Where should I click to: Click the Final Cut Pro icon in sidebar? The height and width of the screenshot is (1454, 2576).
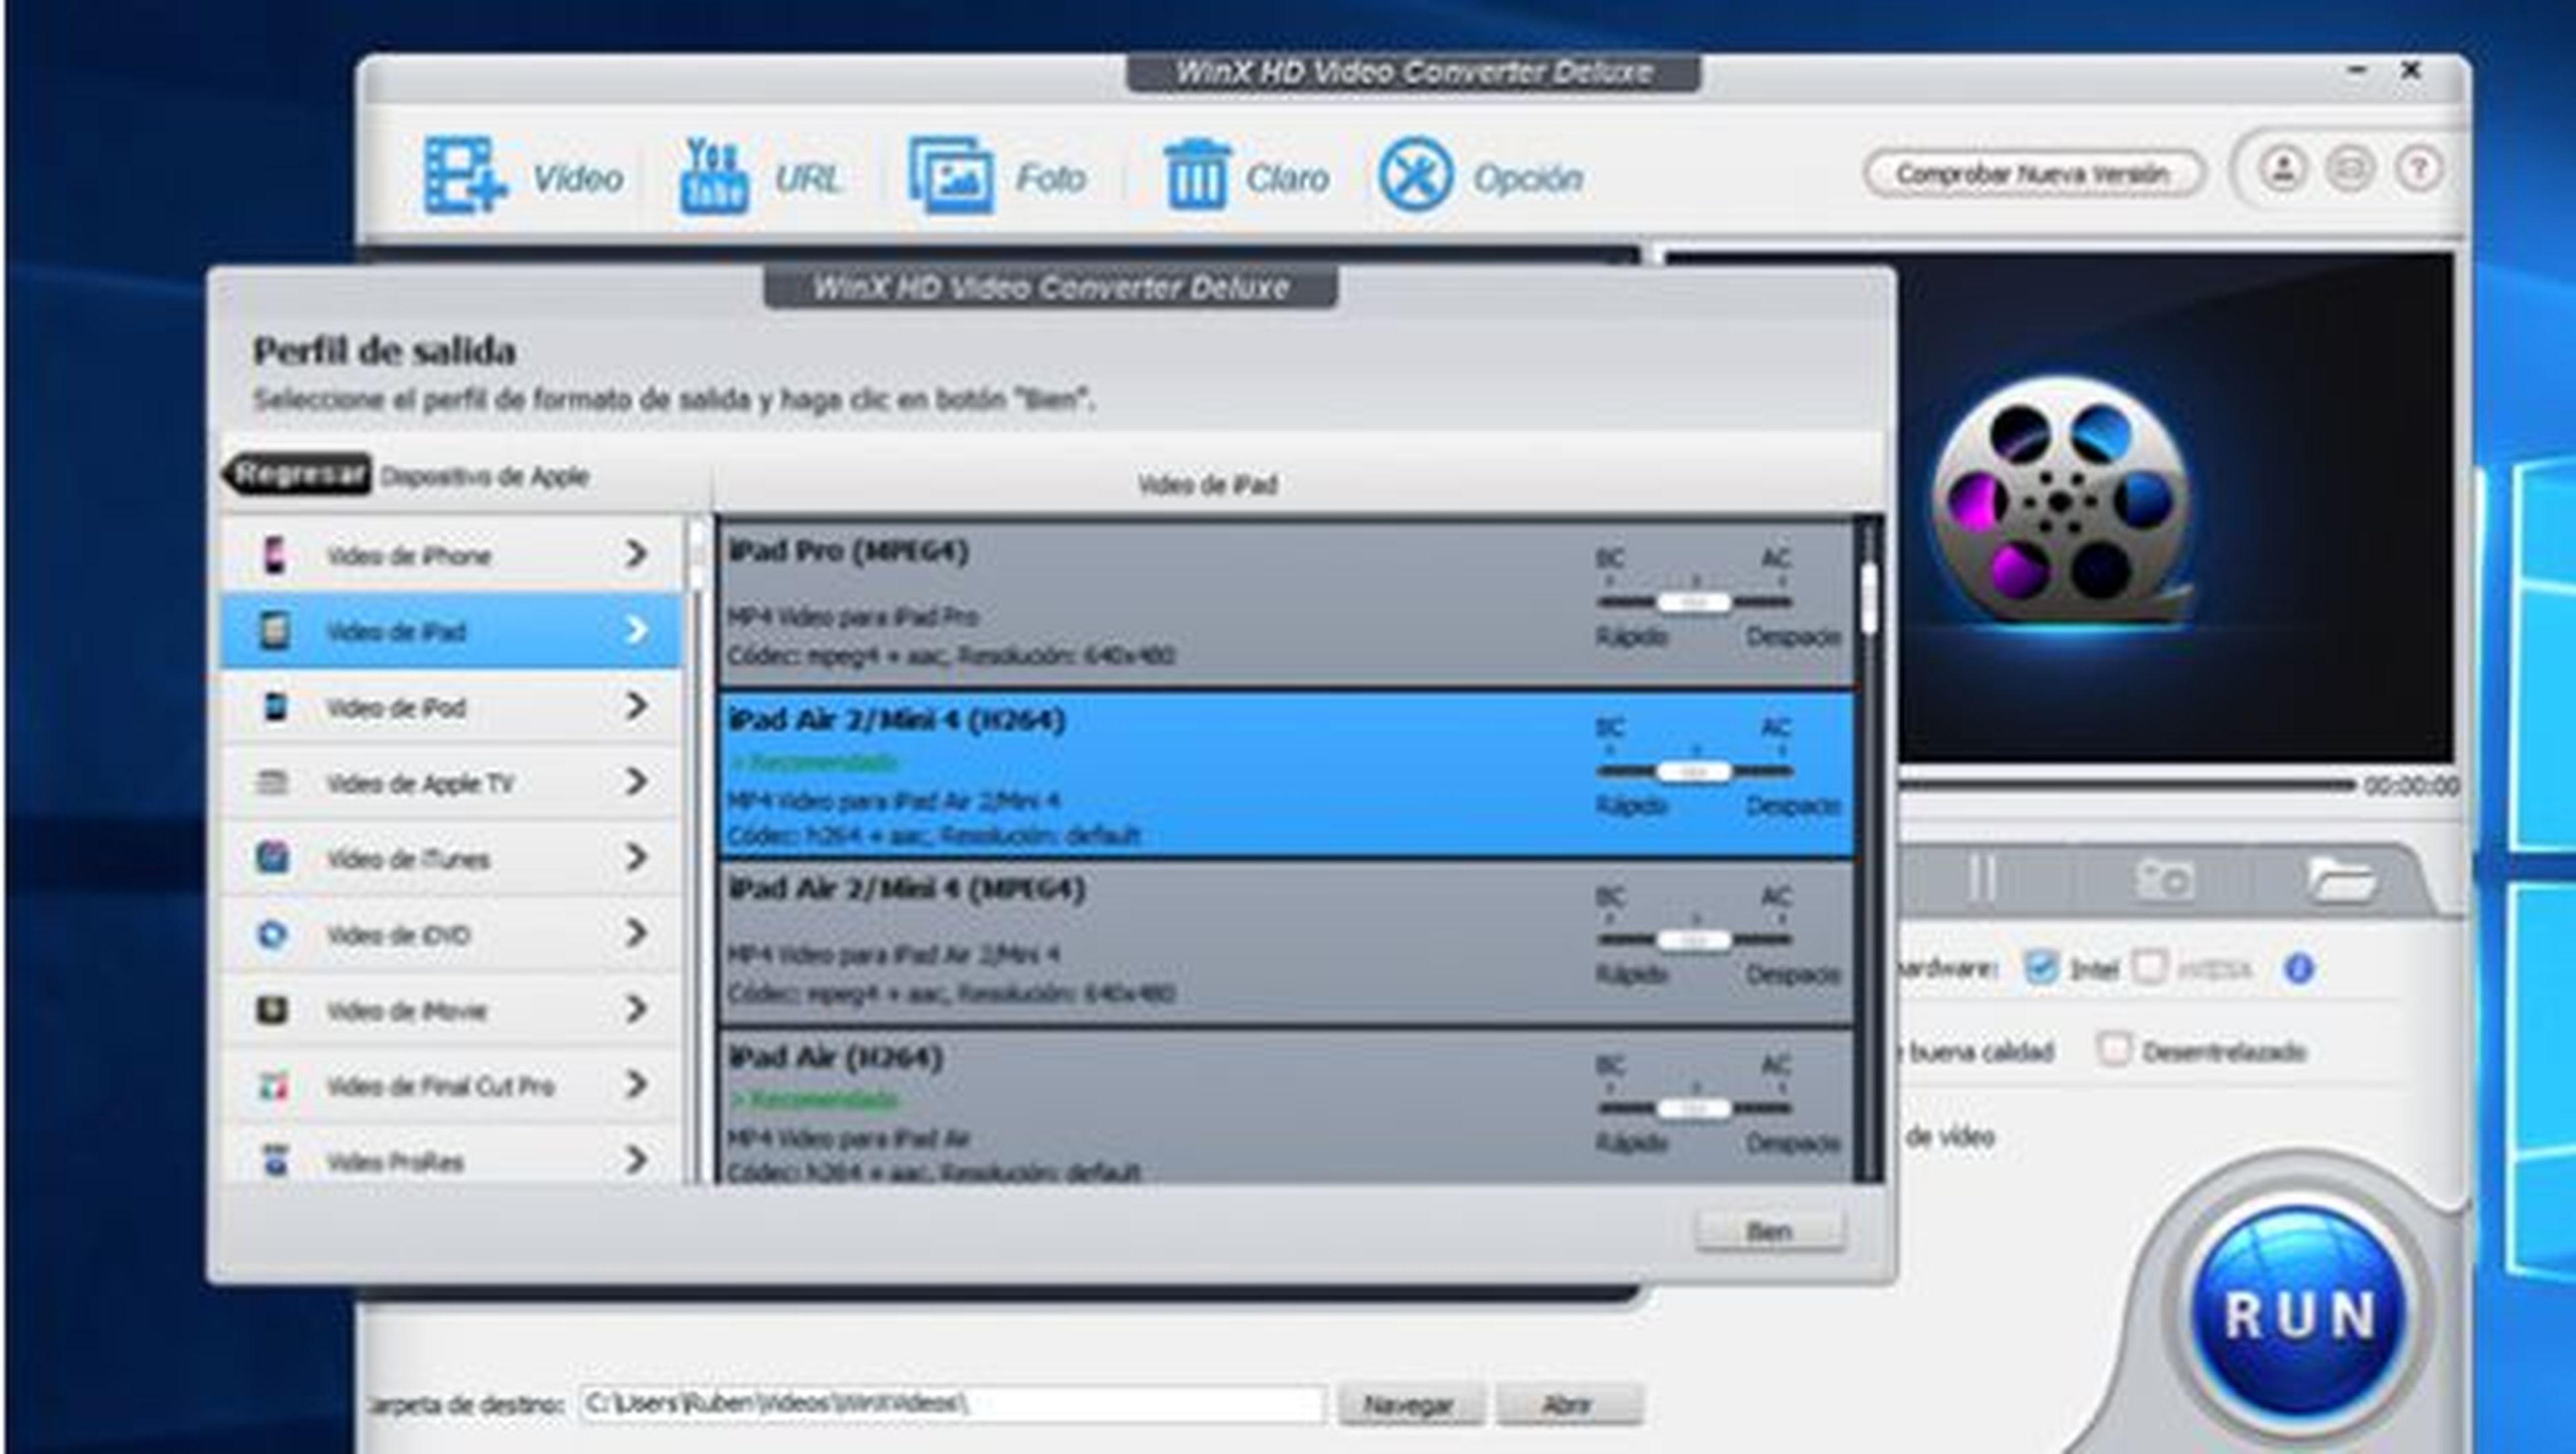coord(273,1086)
